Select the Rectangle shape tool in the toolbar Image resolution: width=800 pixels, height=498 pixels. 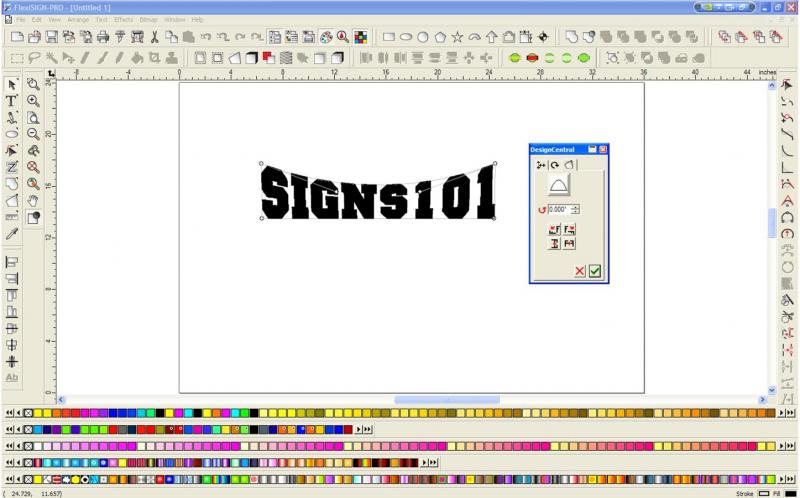pyautogui.click(x=389, y=37)
